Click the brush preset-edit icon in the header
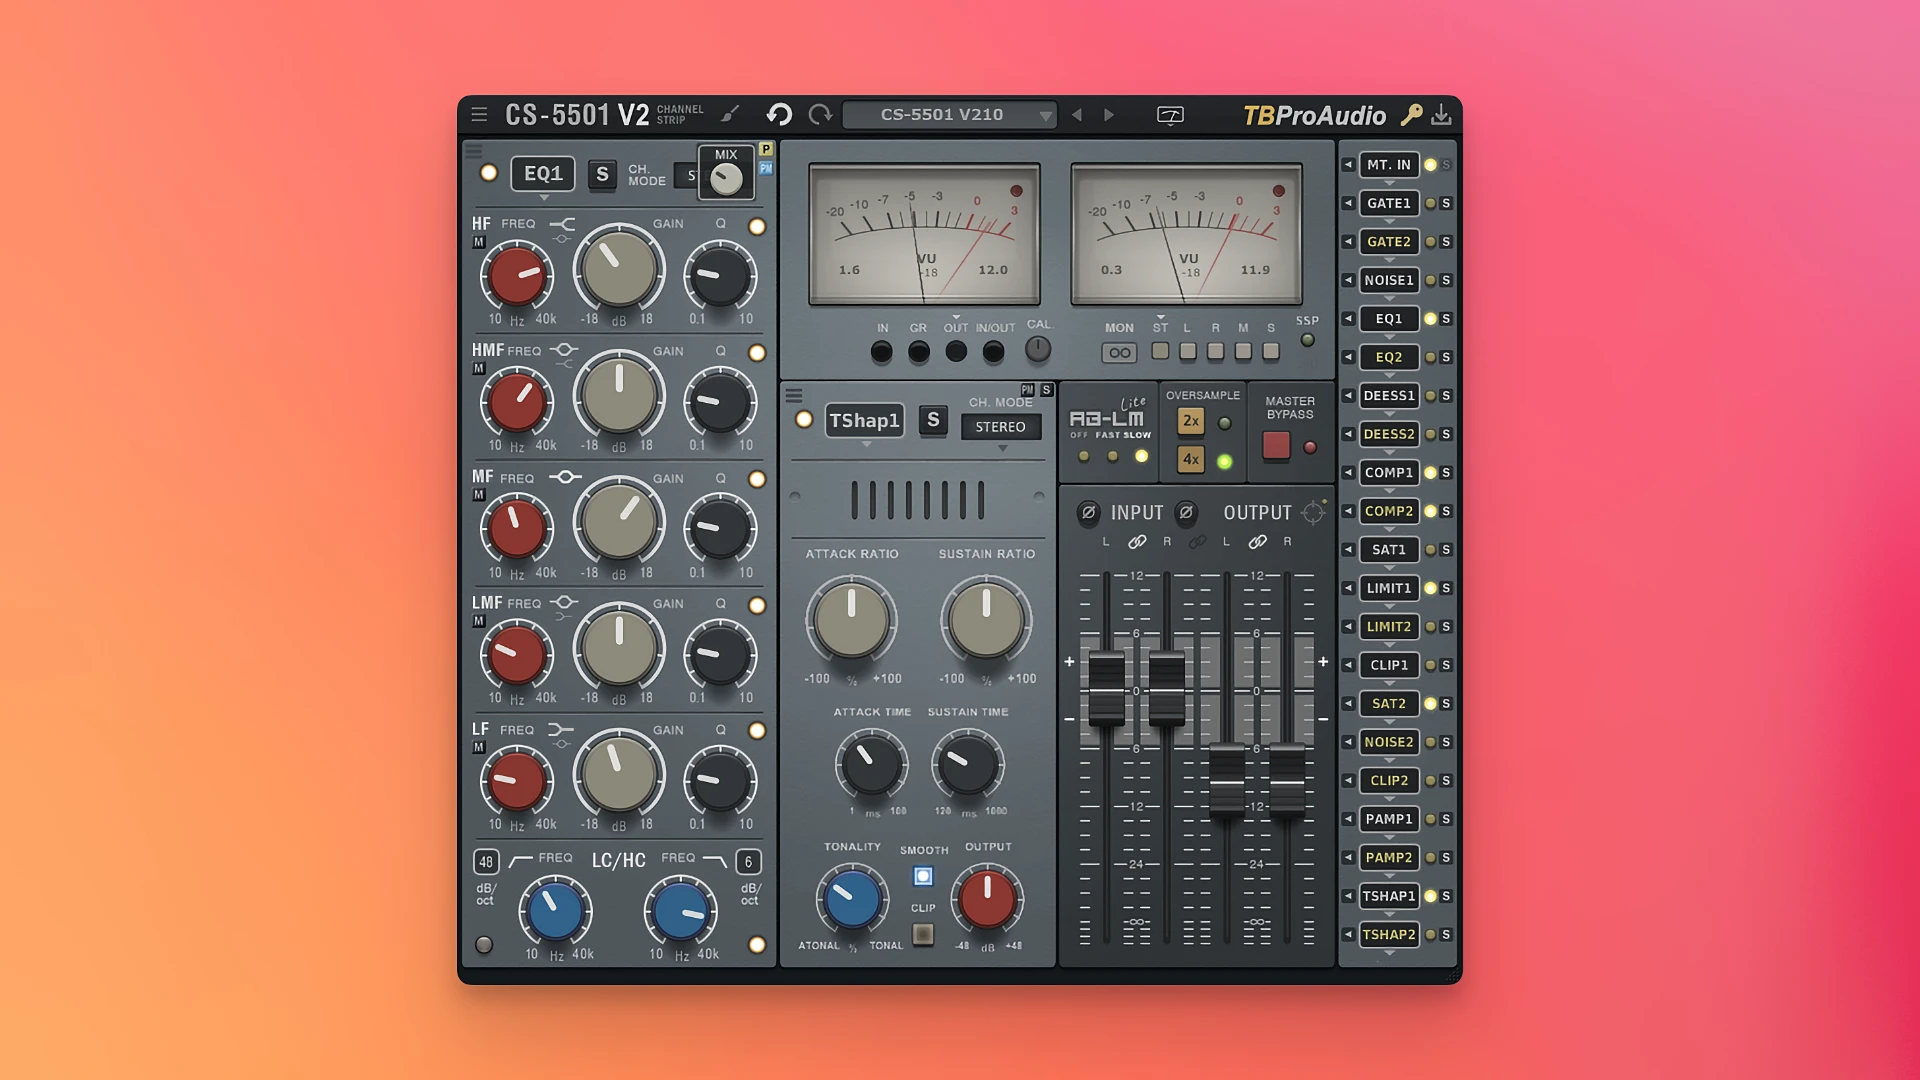Image resolution: width=1920 pixels, height=1080 pixels. (x=729, y=114)
